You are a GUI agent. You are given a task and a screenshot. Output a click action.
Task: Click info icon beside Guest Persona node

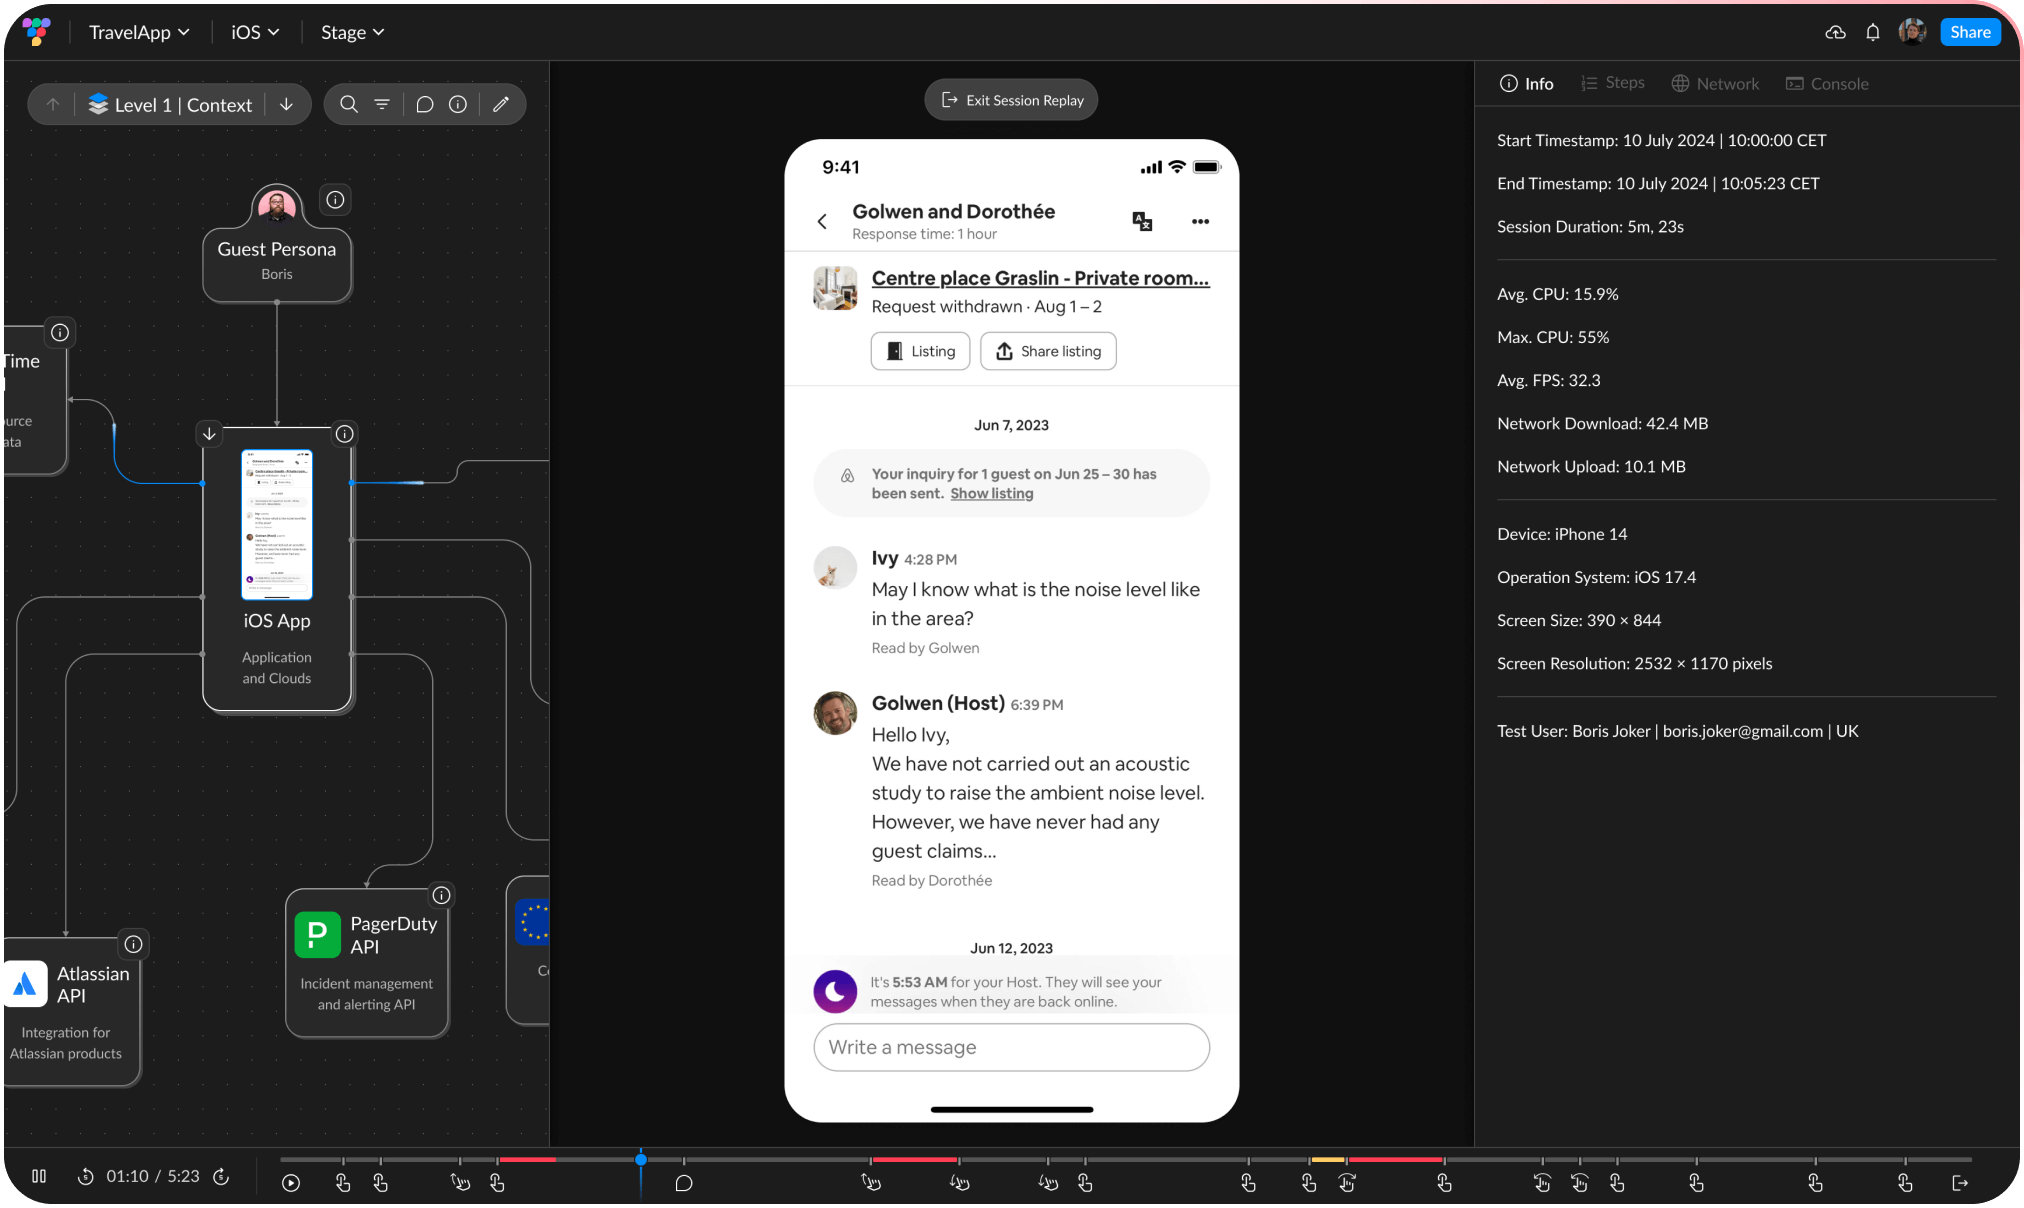point(336,200)
